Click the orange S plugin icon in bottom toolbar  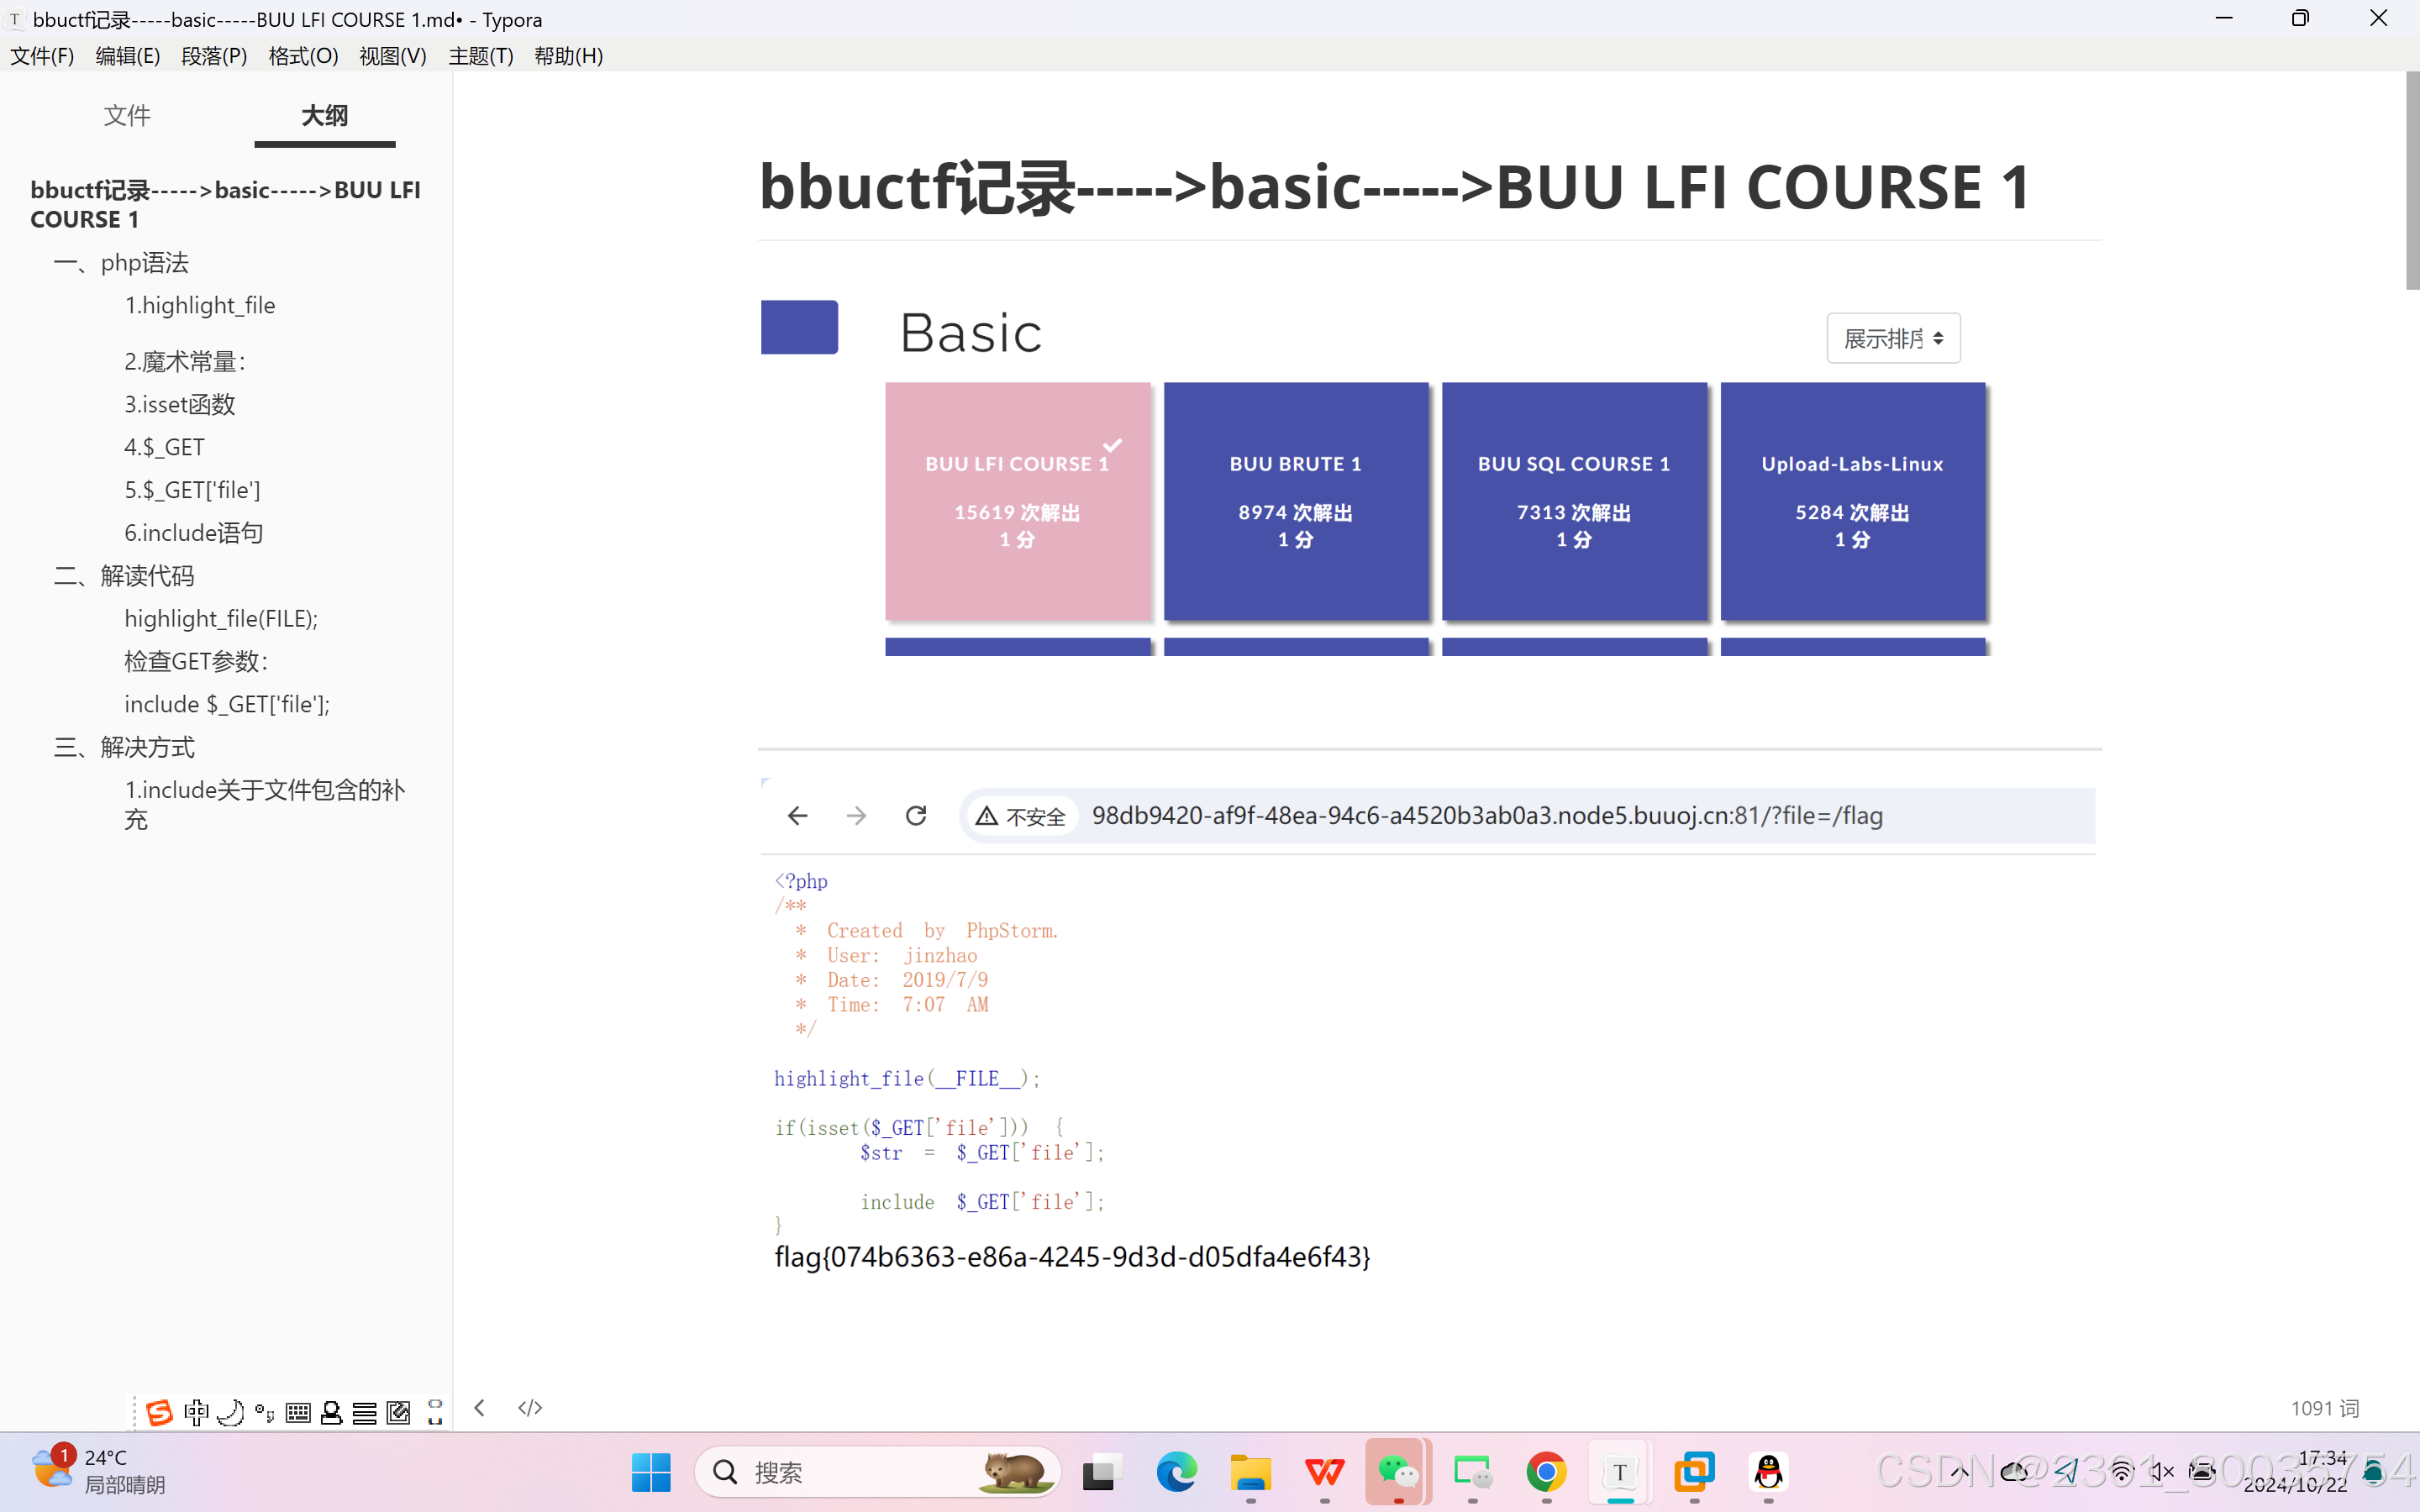click(160, 1412)
